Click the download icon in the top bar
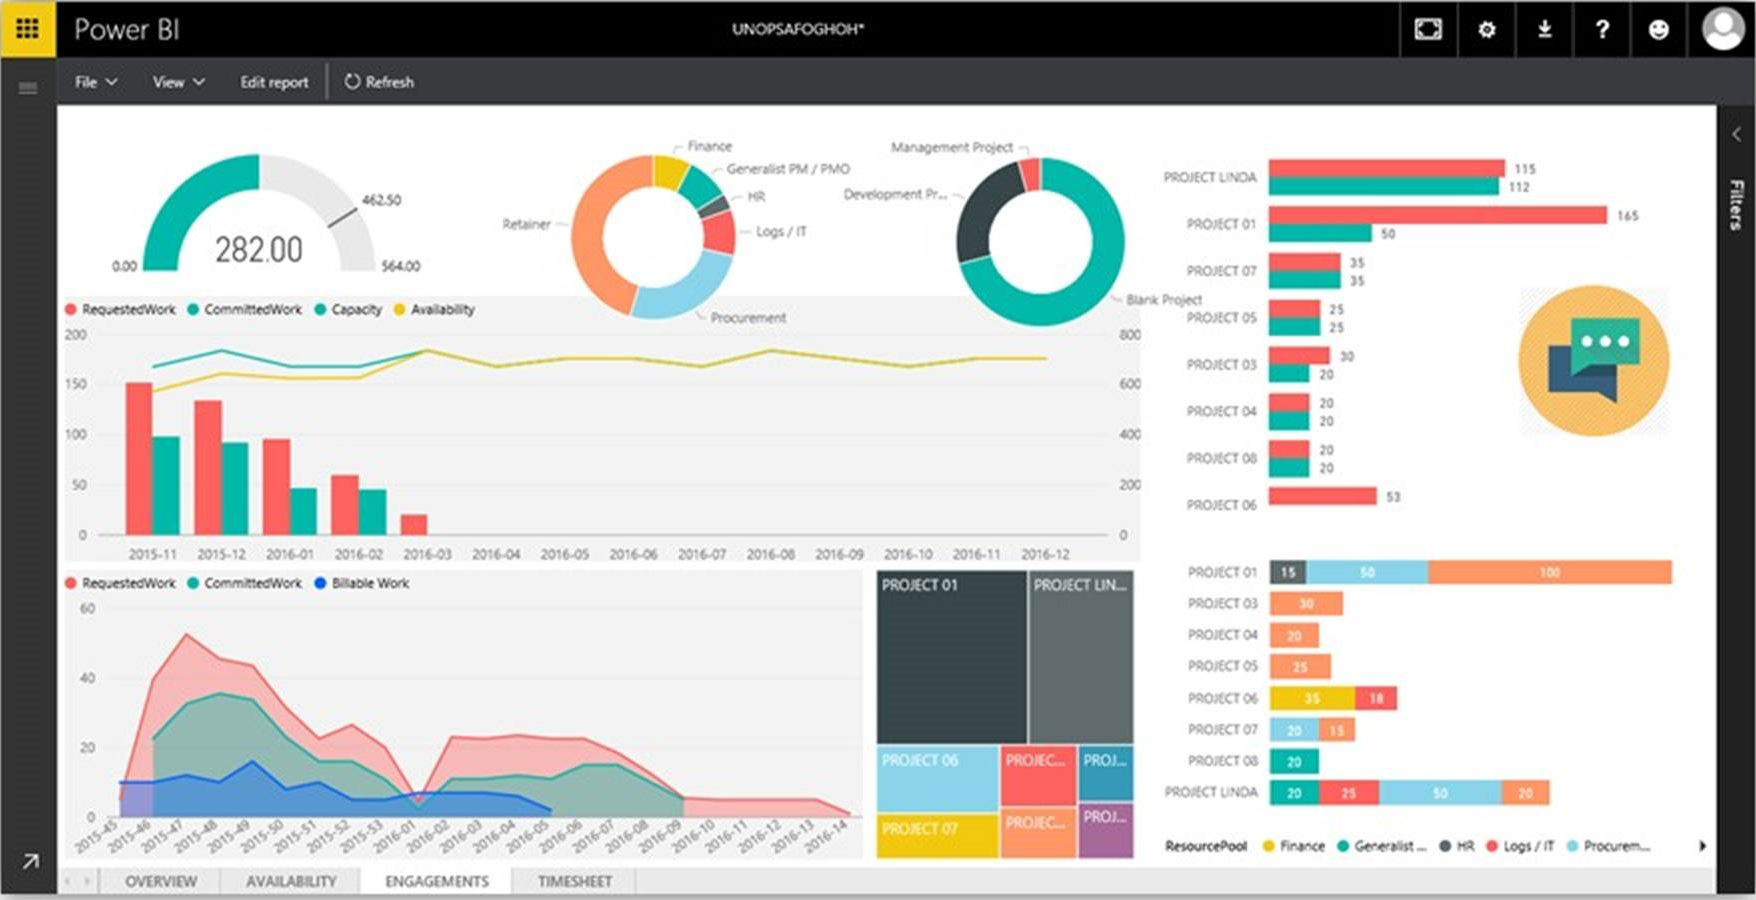The height and width of the screenshot is (900, 1756). tap(1544, 29)
